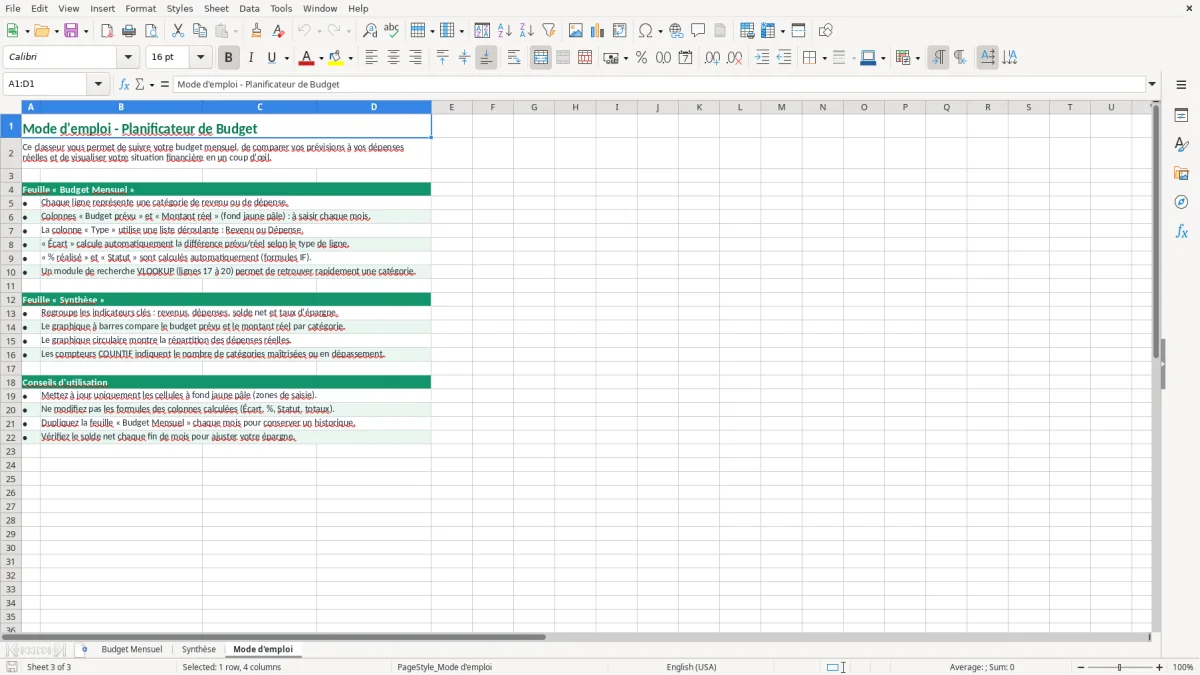Viewport: 1200px width, 675px height.
Task: Expand the formula bar
Action: (x=1152, y=84)
